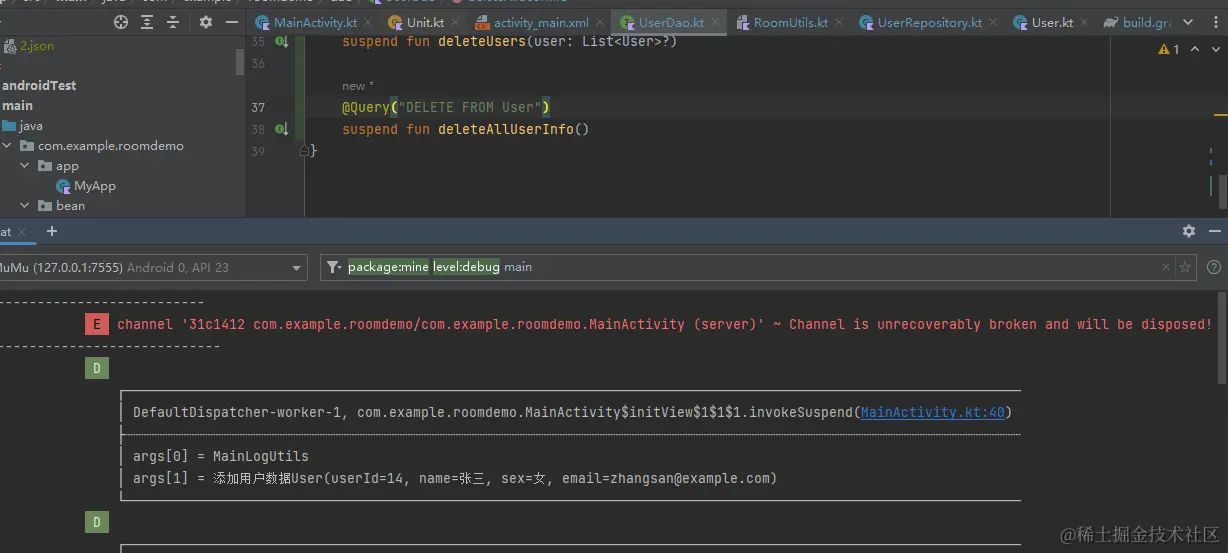Open Logcat filter history icon

334,268
